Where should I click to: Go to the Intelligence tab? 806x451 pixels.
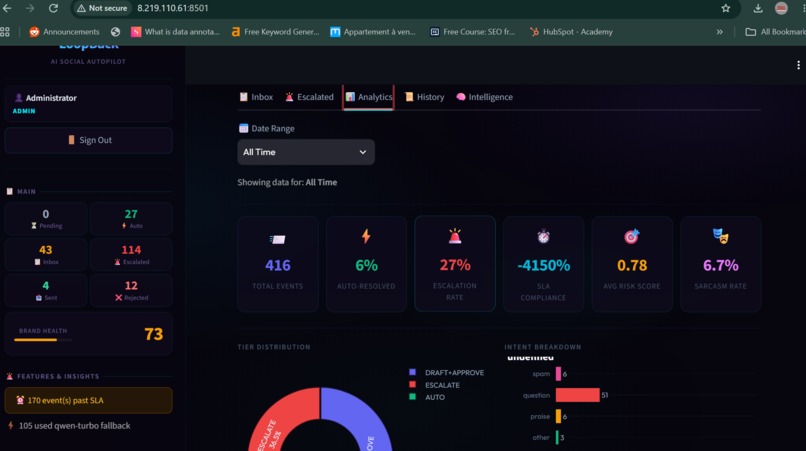click(484, 97)
